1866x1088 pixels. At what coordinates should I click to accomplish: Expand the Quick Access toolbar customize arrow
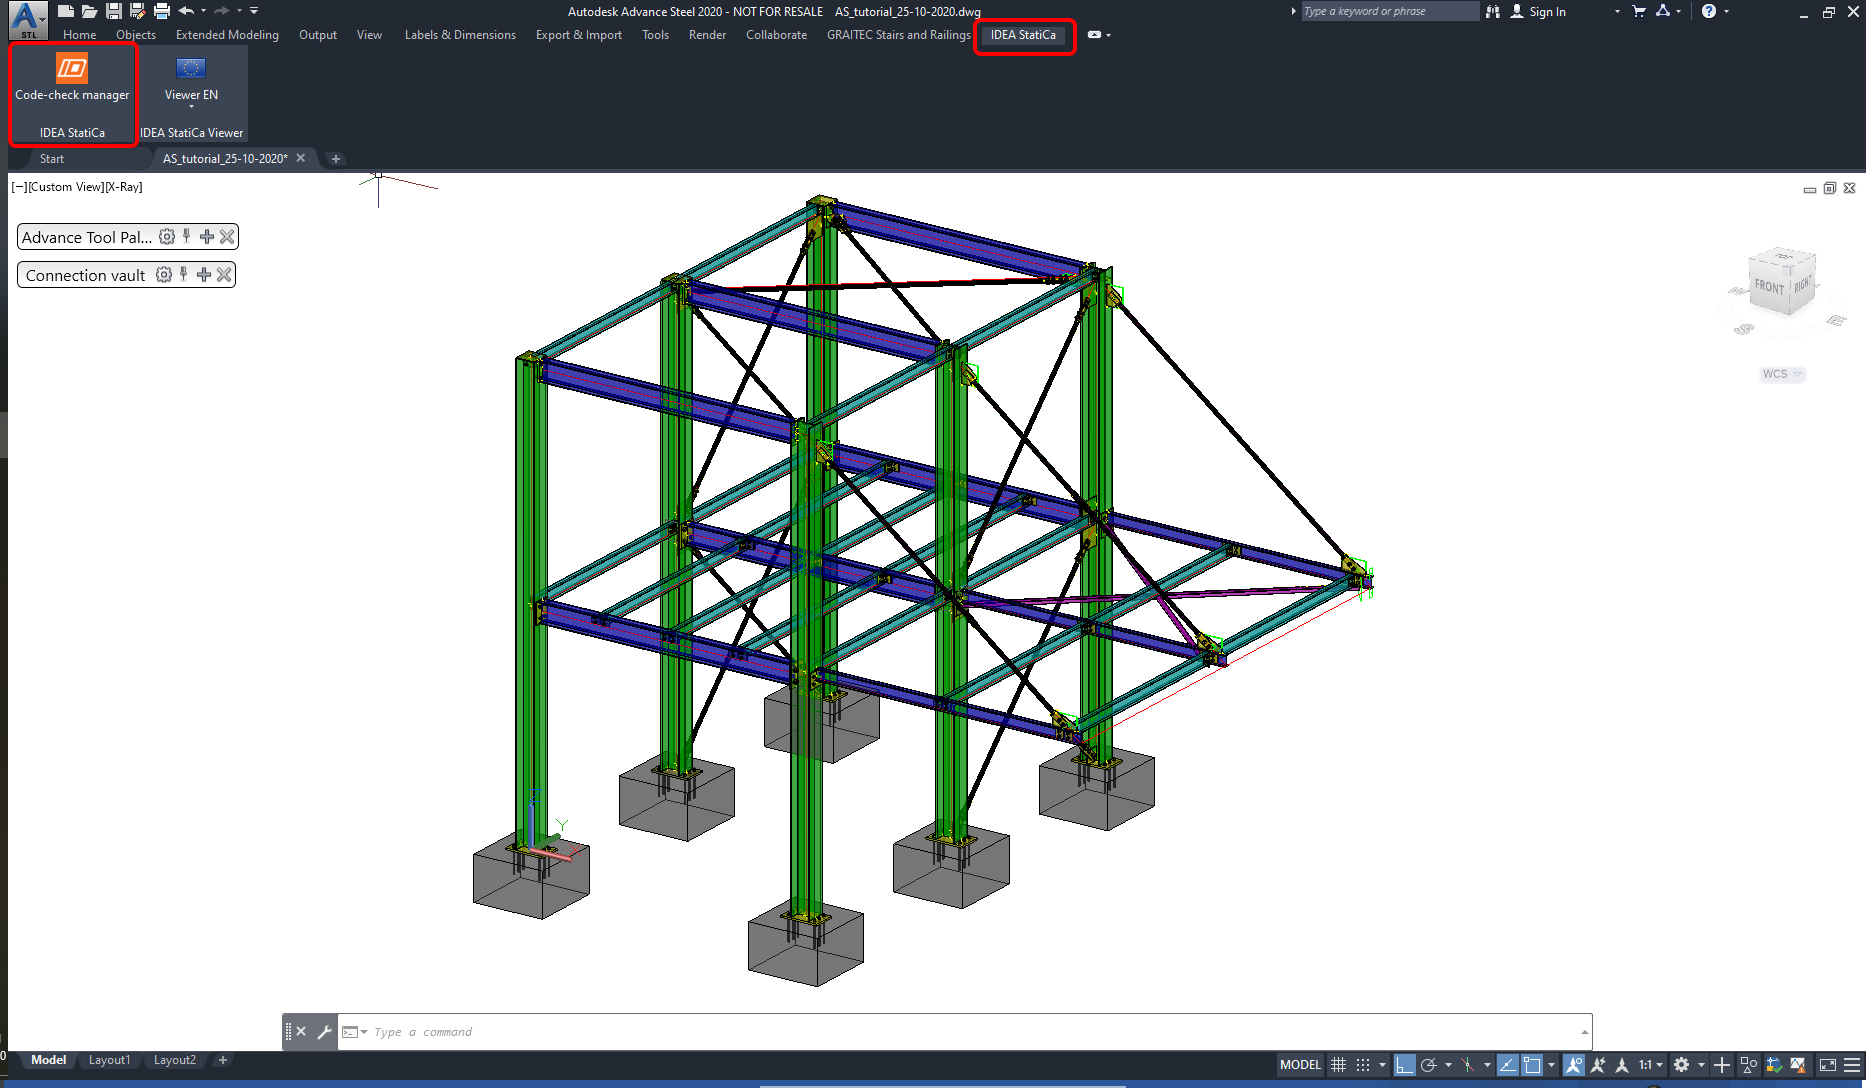[x=253, y=9]
